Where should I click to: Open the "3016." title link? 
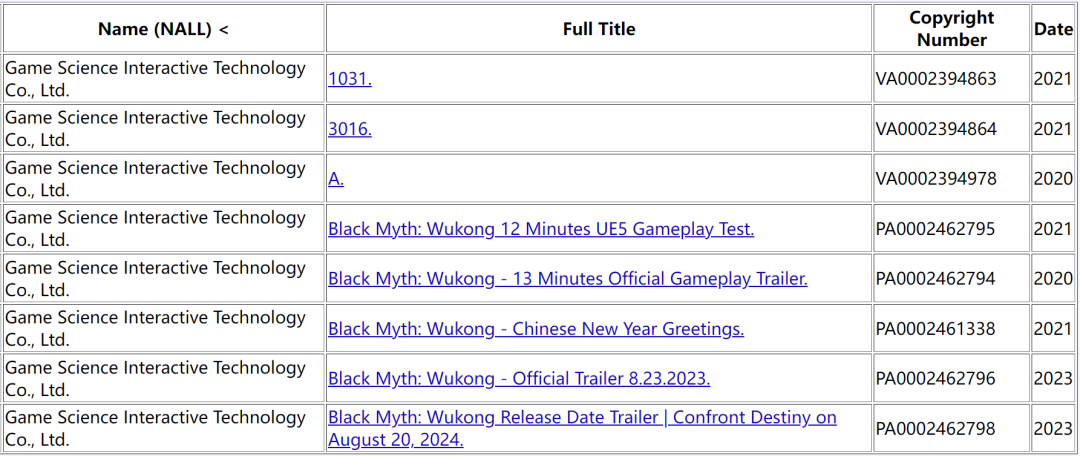[349, 129]
